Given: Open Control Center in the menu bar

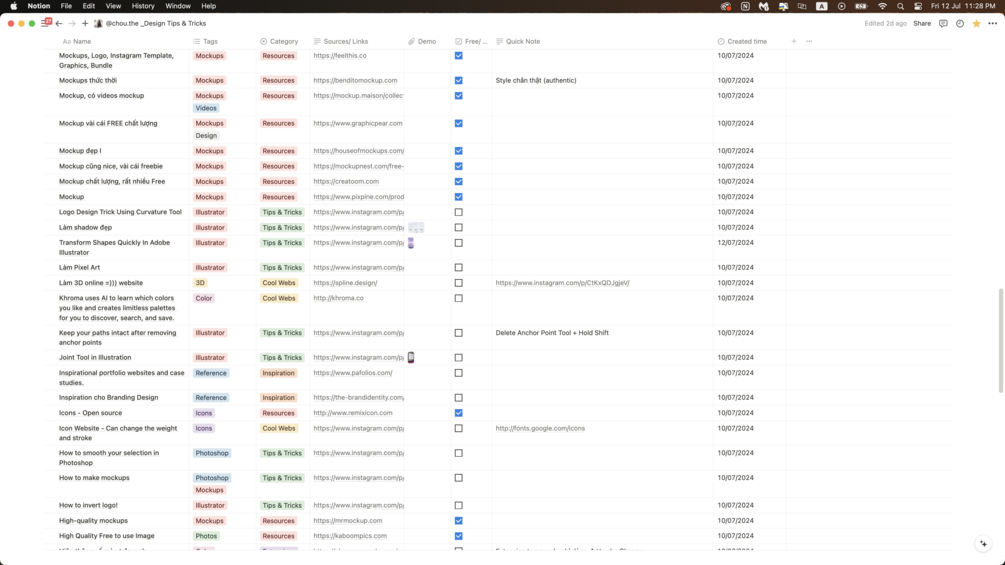Looking at the screenshot, I should 918,6.
